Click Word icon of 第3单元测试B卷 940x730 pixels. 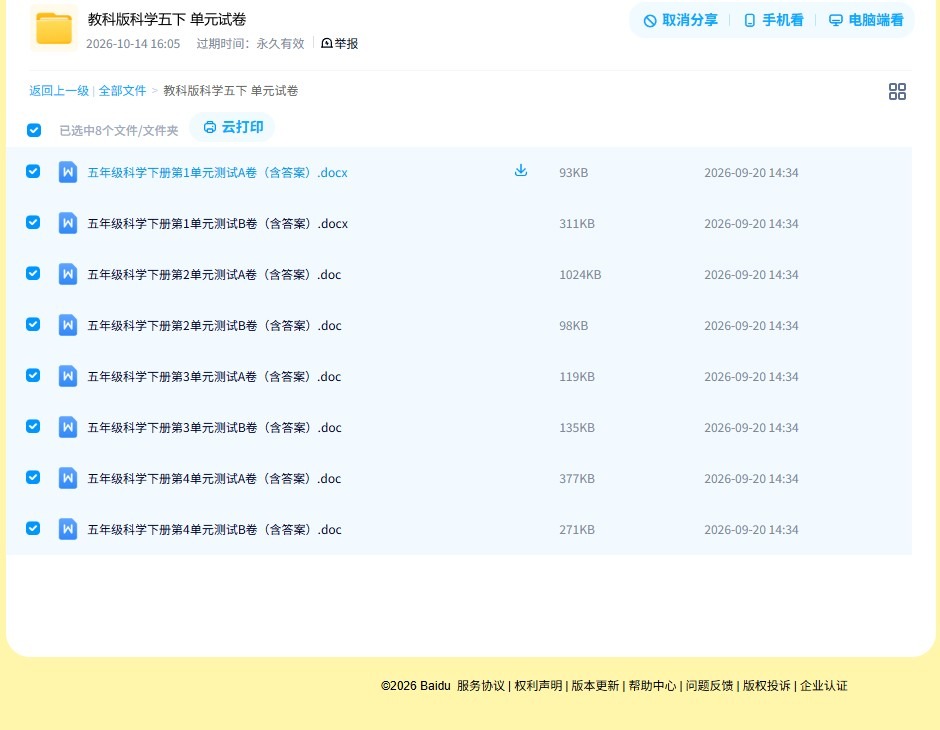[68, 427]
